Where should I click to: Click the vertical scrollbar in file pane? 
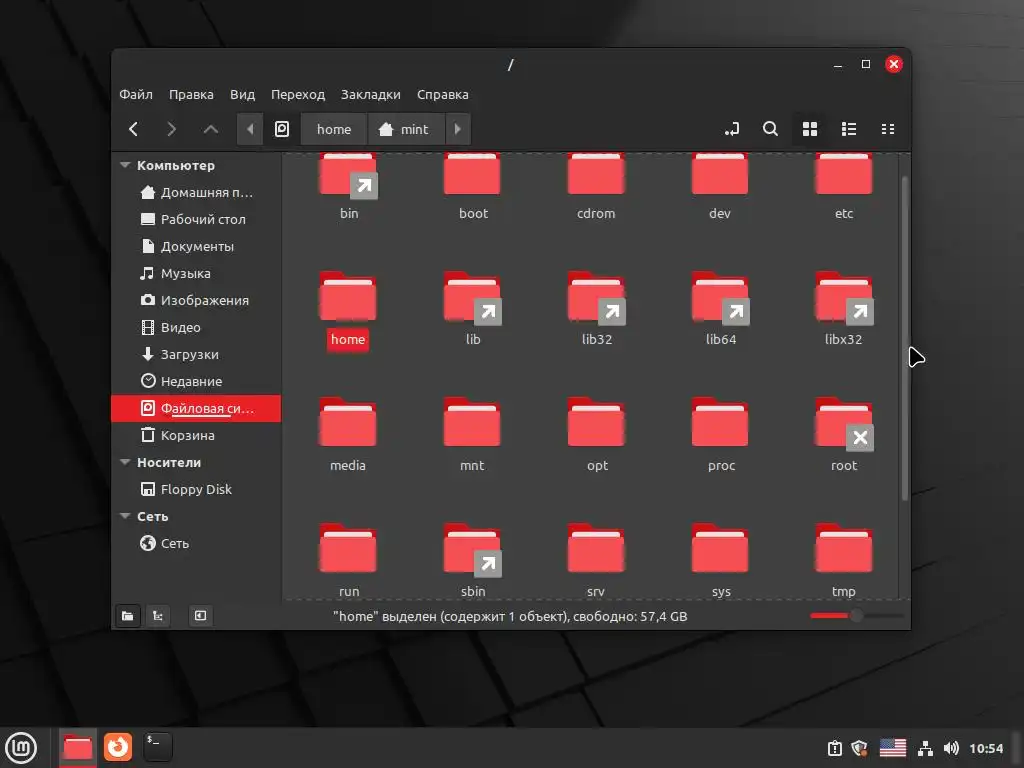(904, 338)
